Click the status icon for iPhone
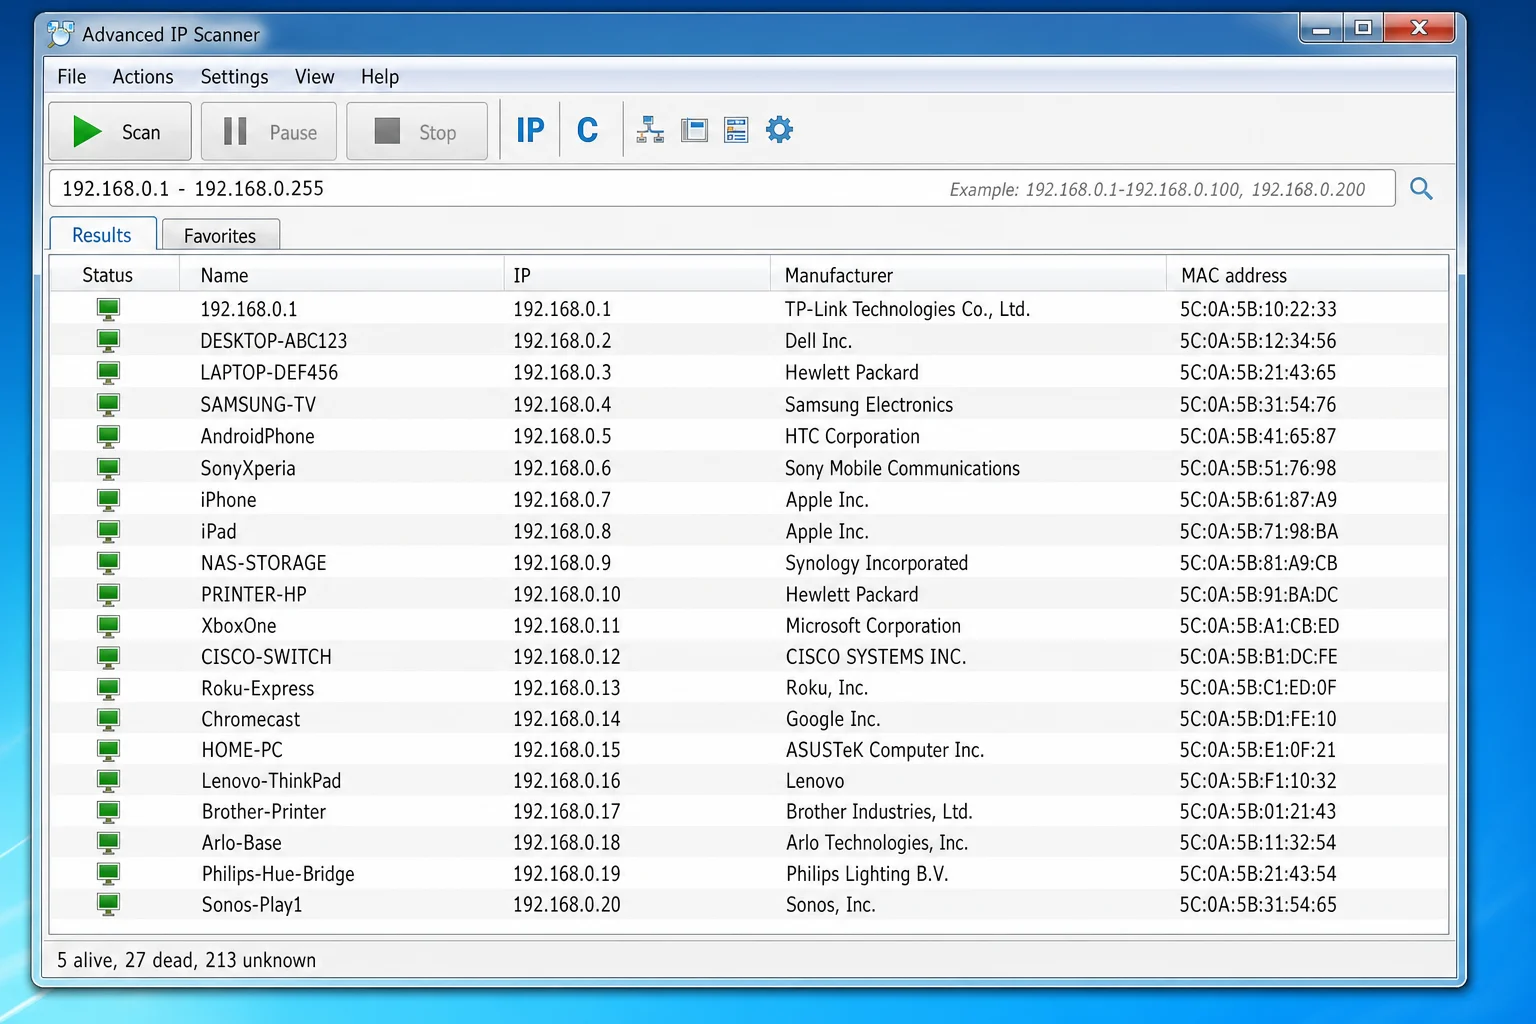Viewport: 1536px width, 1024px height. [x=108, y=500]
